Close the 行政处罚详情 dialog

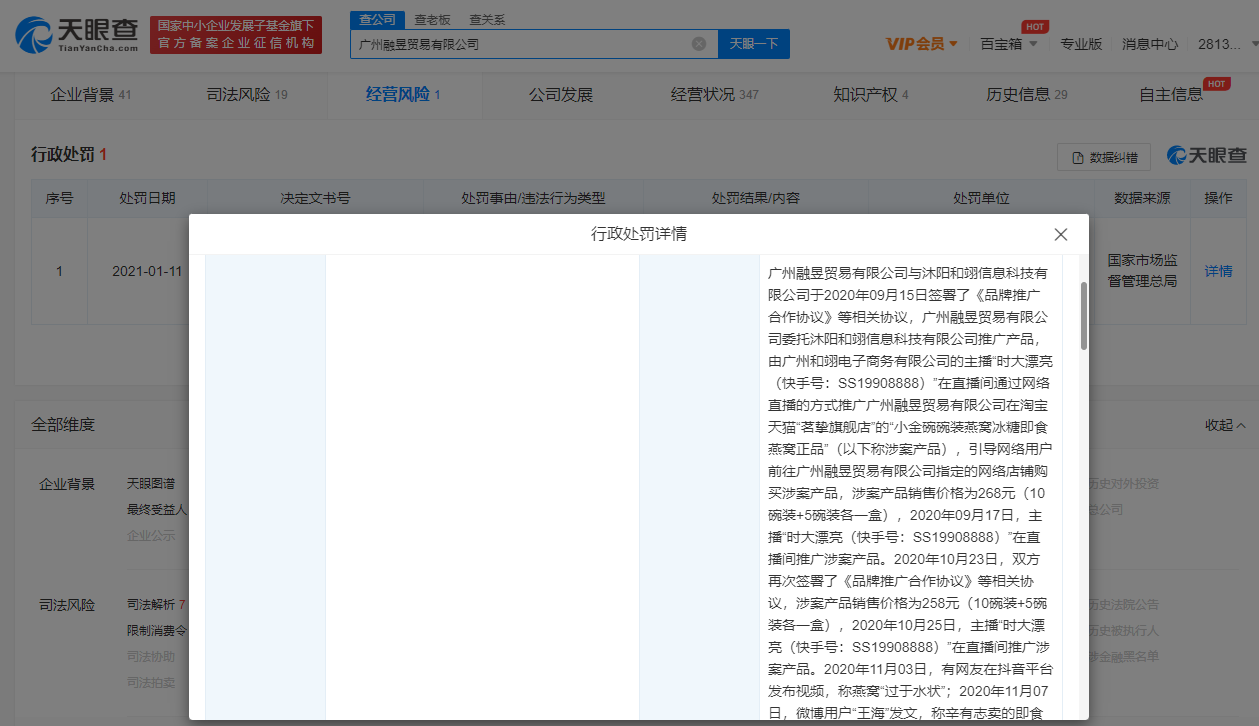click(1061, 234)
